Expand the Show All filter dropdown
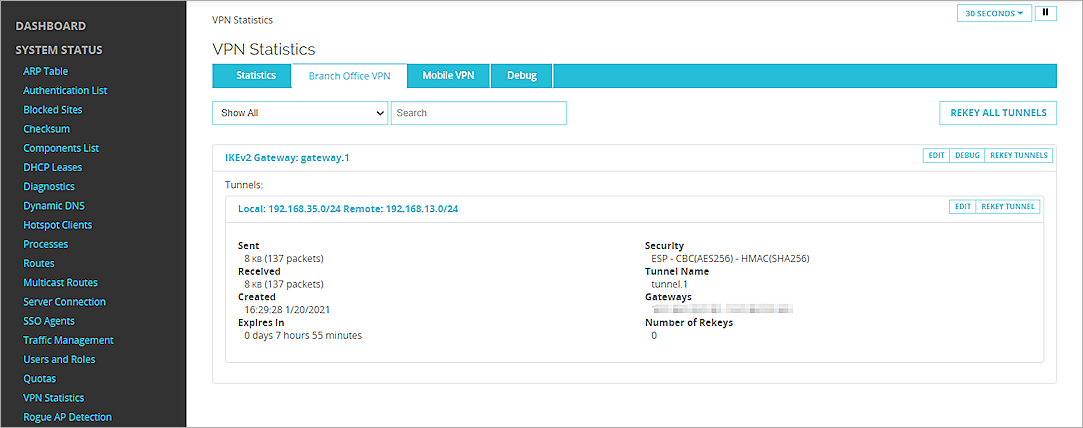 point(300,113)
